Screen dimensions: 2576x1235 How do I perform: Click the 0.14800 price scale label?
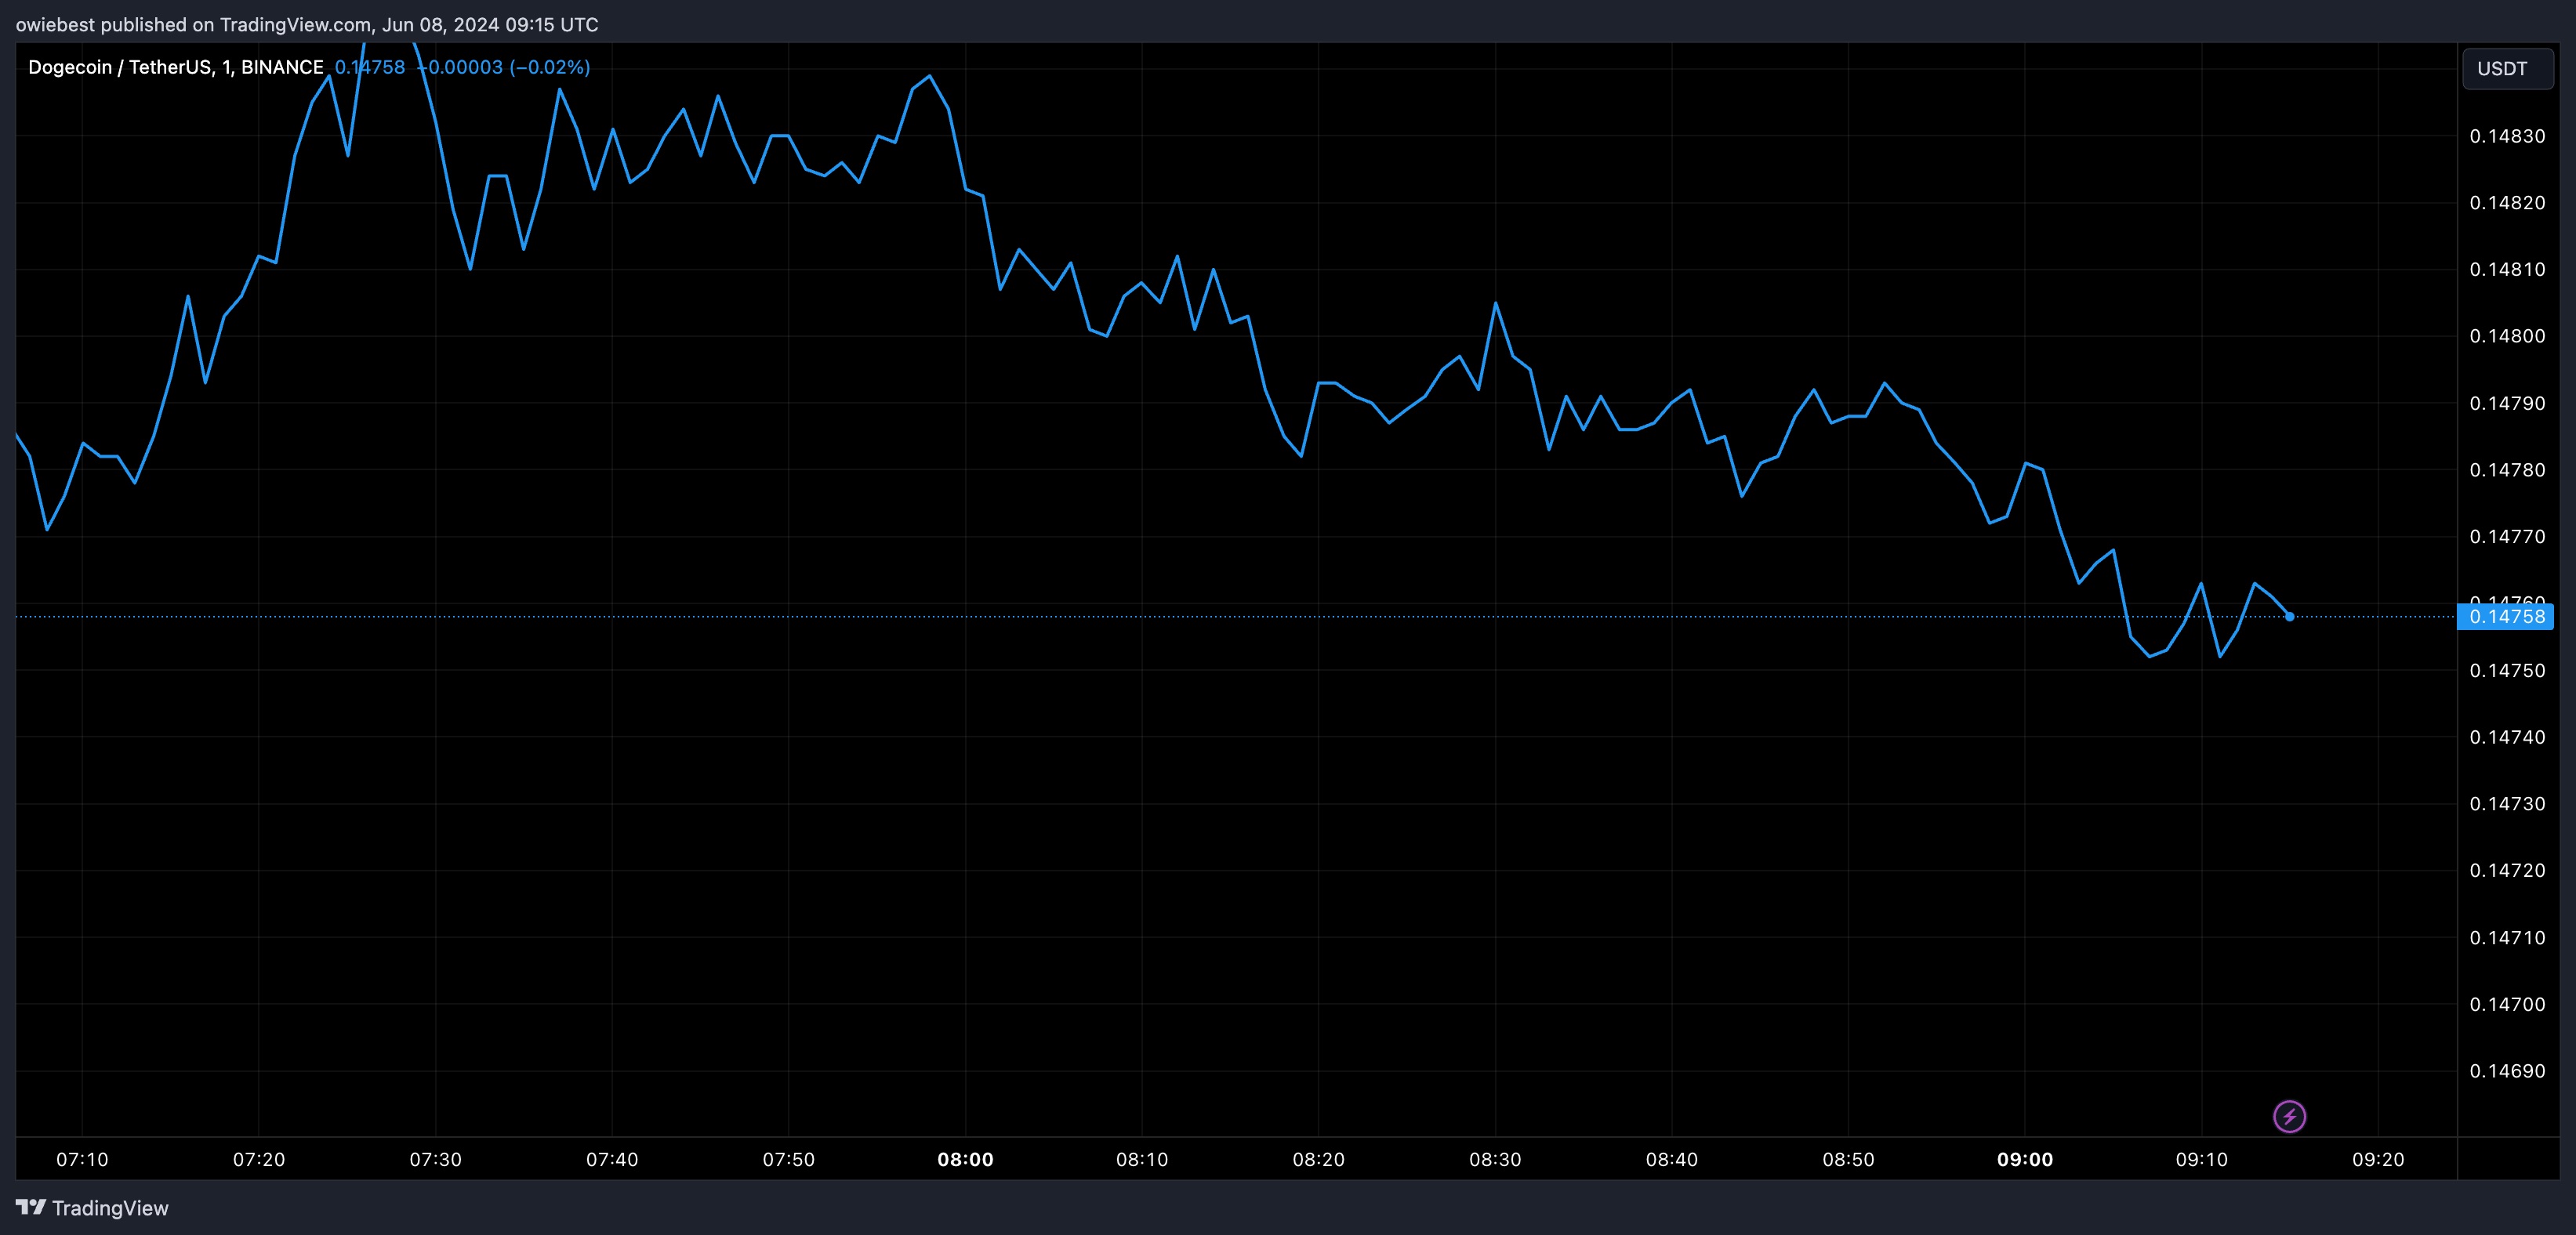click(x=2507, y=336)
